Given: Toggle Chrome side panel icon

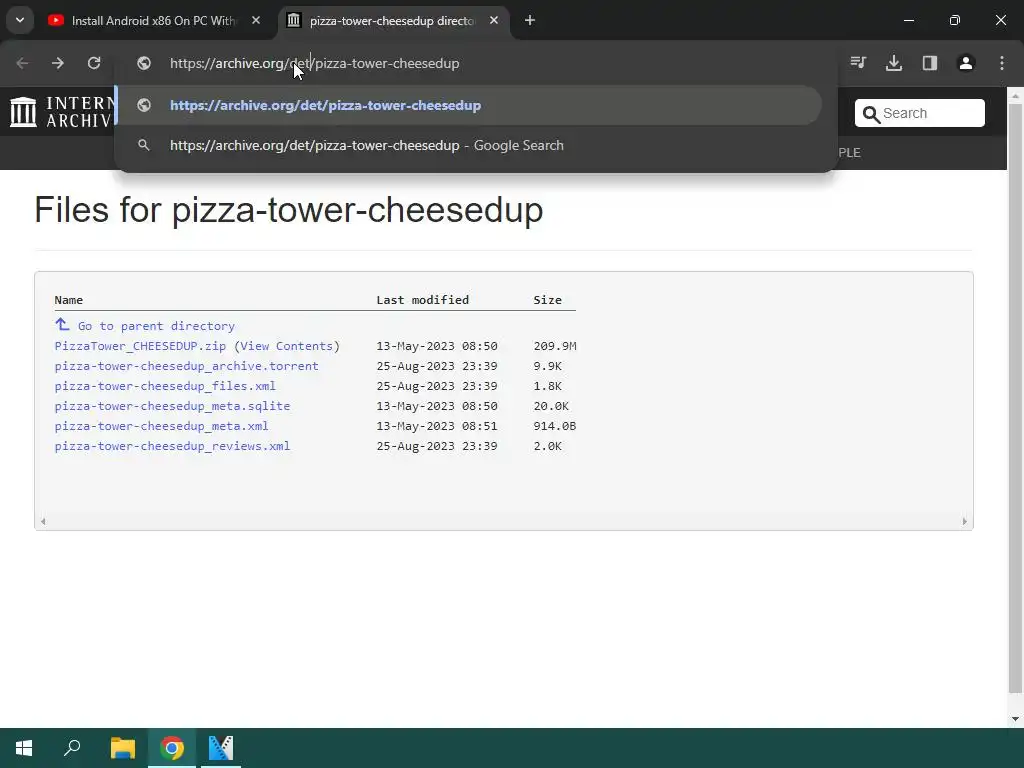Looking at the screenshot, I should (930, 63).
